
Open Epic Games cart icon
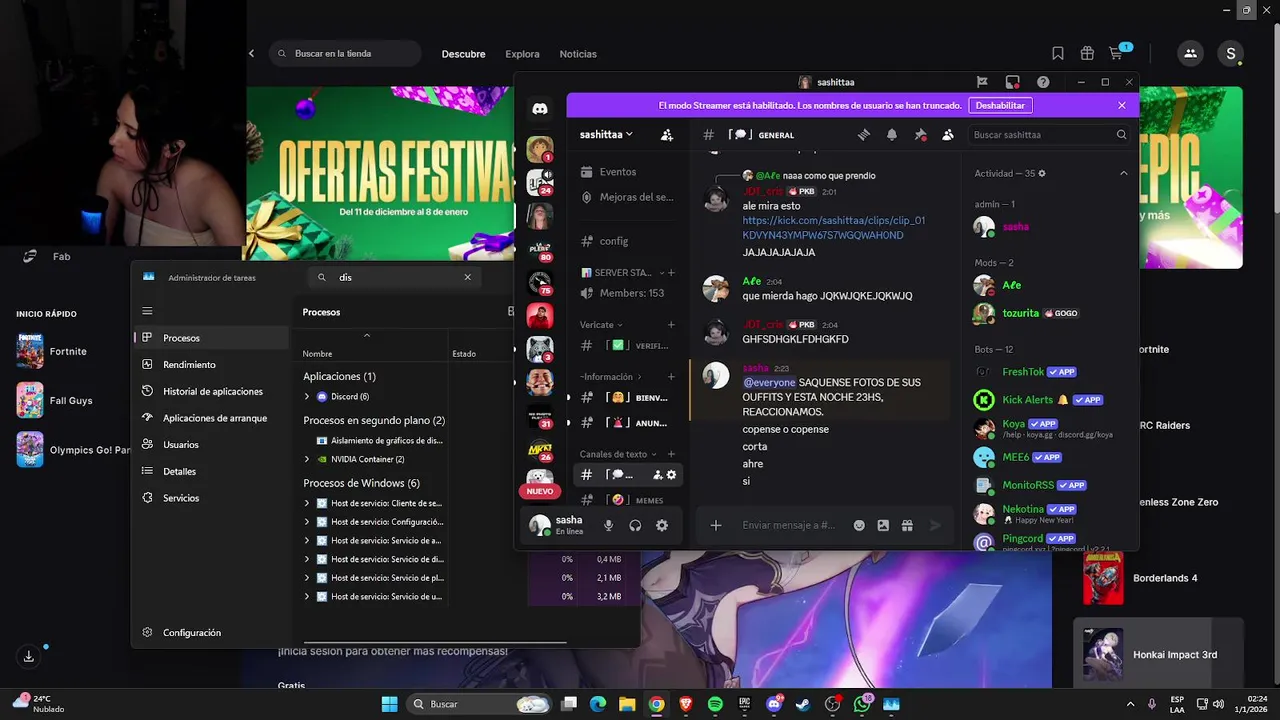click(x=1116, y=54)
